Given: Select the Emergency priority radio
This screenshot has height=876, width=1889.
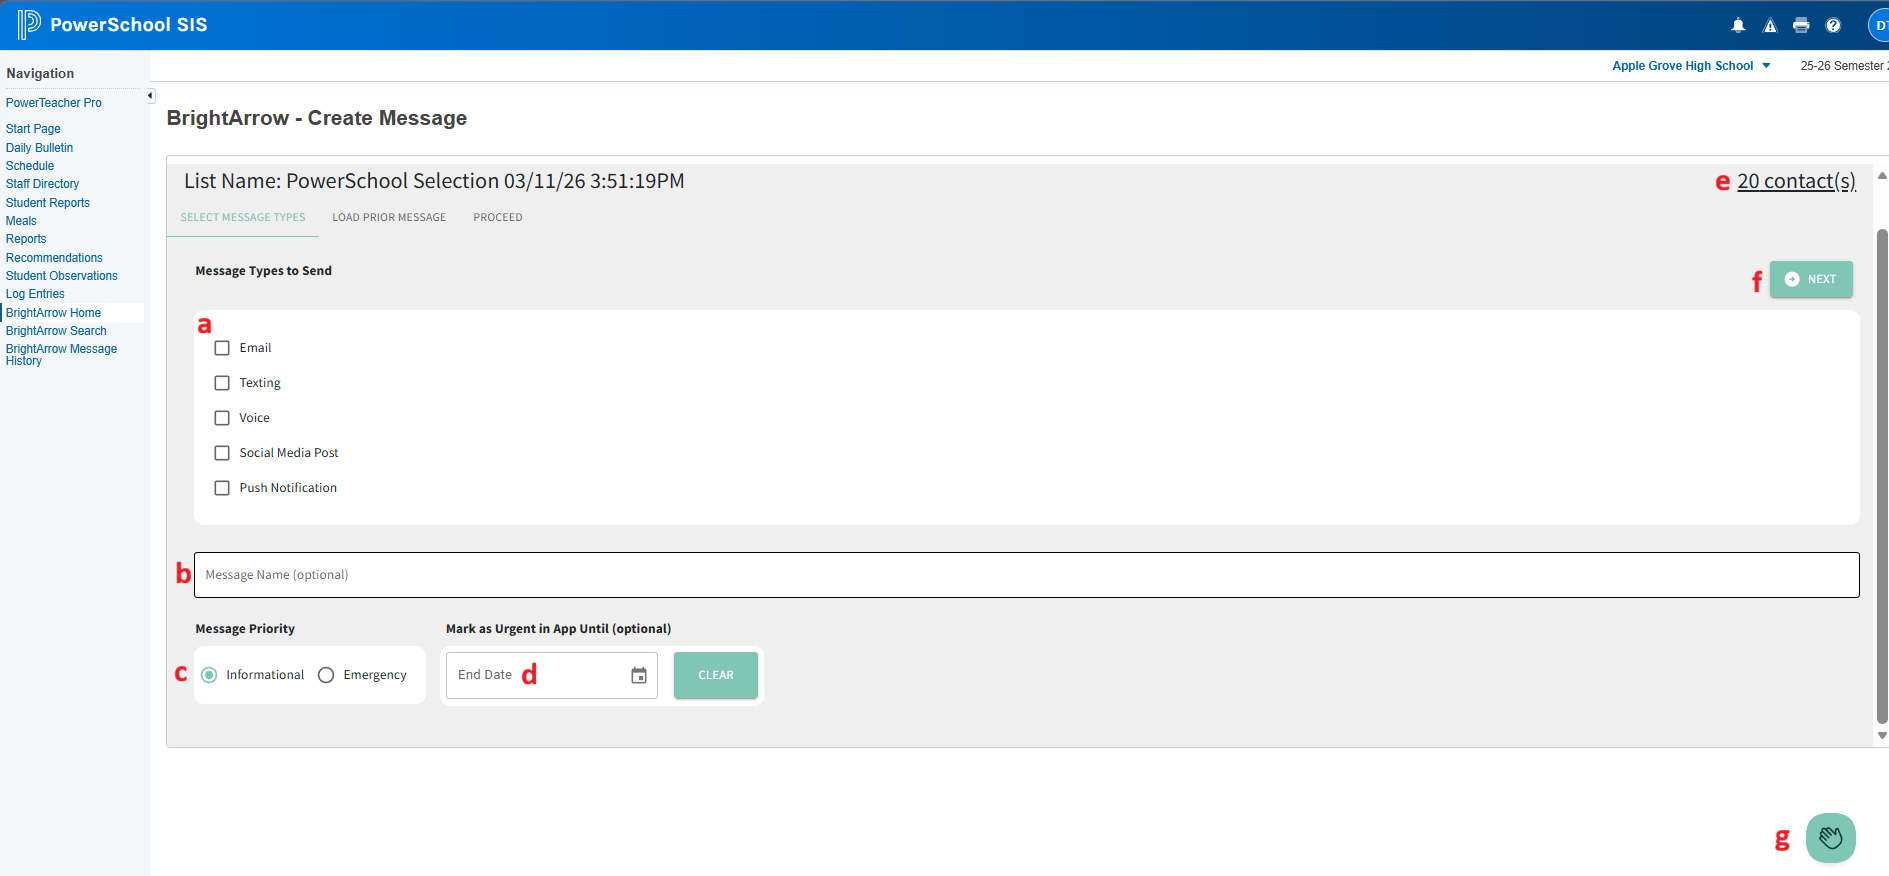Looking at the screenshot, I should pos(326,675).
